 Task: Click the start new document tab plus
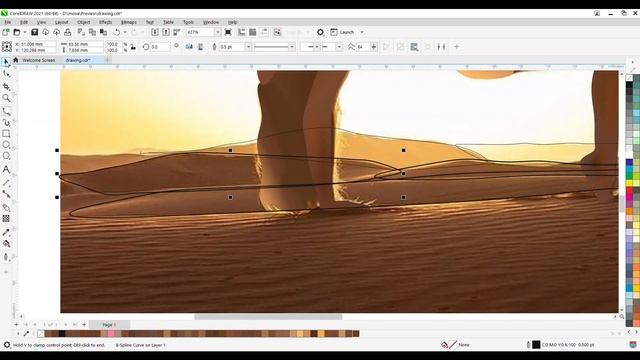pyautogui.click(x=108, y=60)
